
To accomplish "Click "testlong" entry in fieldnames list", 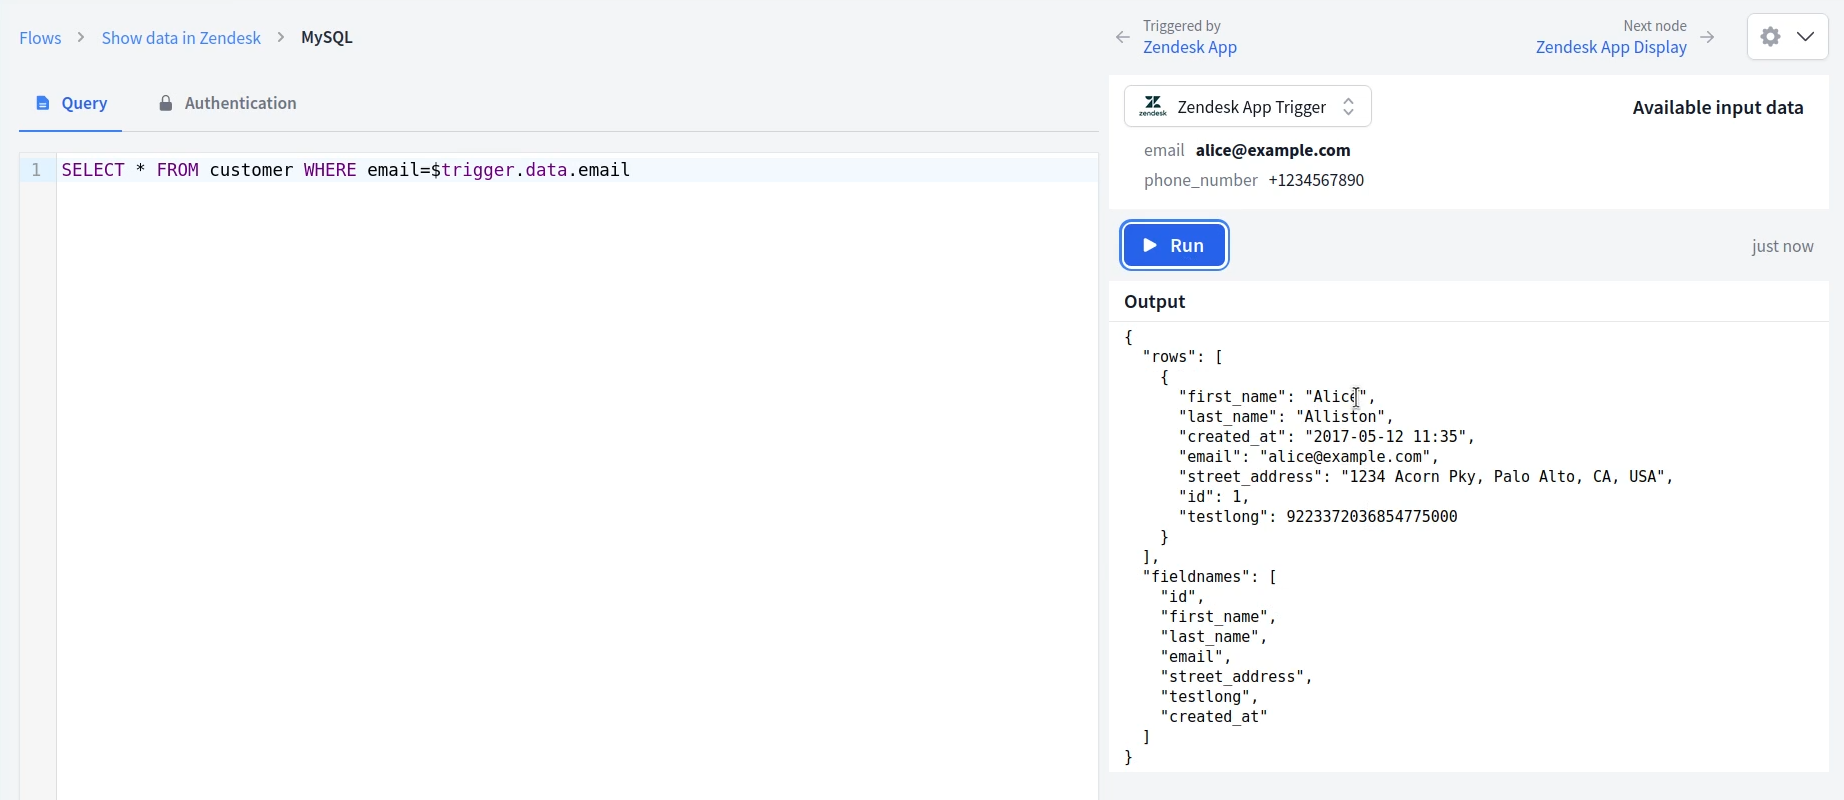I will coord(1209,697).
